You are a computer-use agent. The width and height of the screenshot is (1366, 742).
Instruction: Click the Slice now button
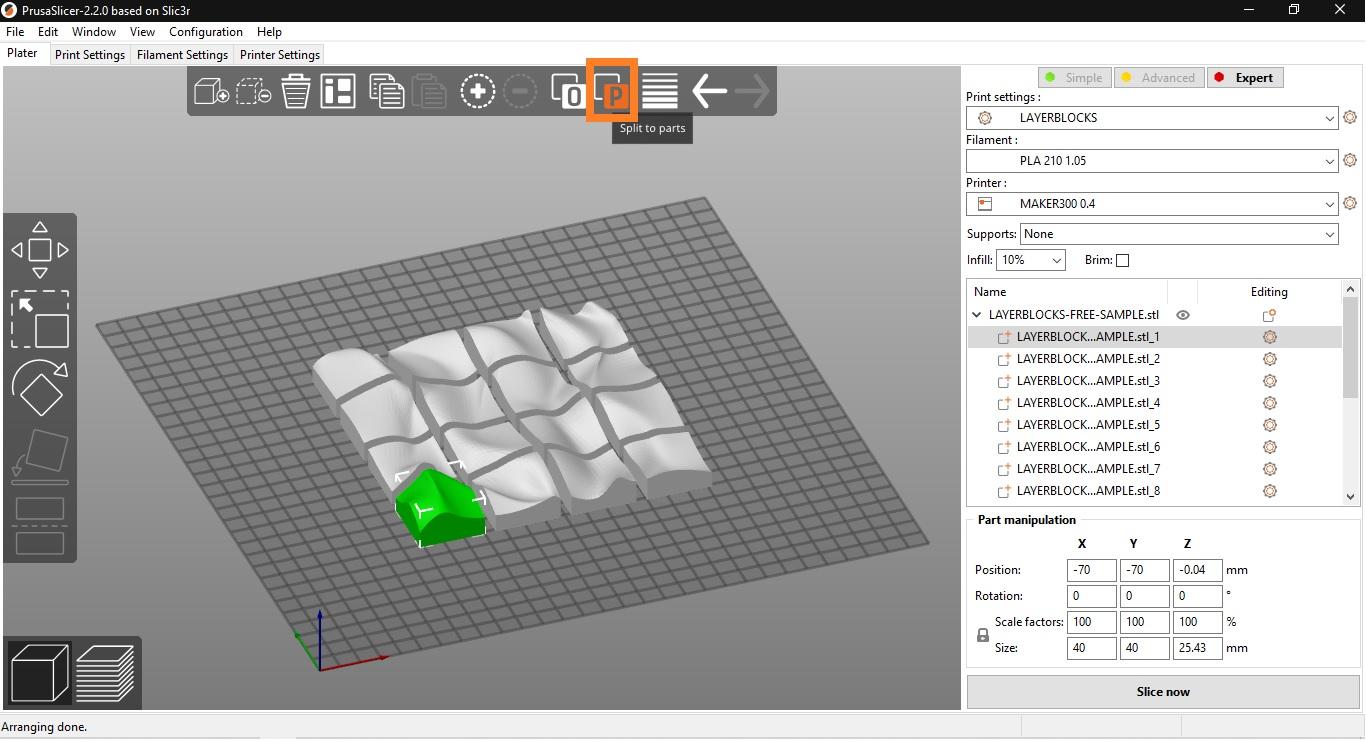(x=1163, y=692)
